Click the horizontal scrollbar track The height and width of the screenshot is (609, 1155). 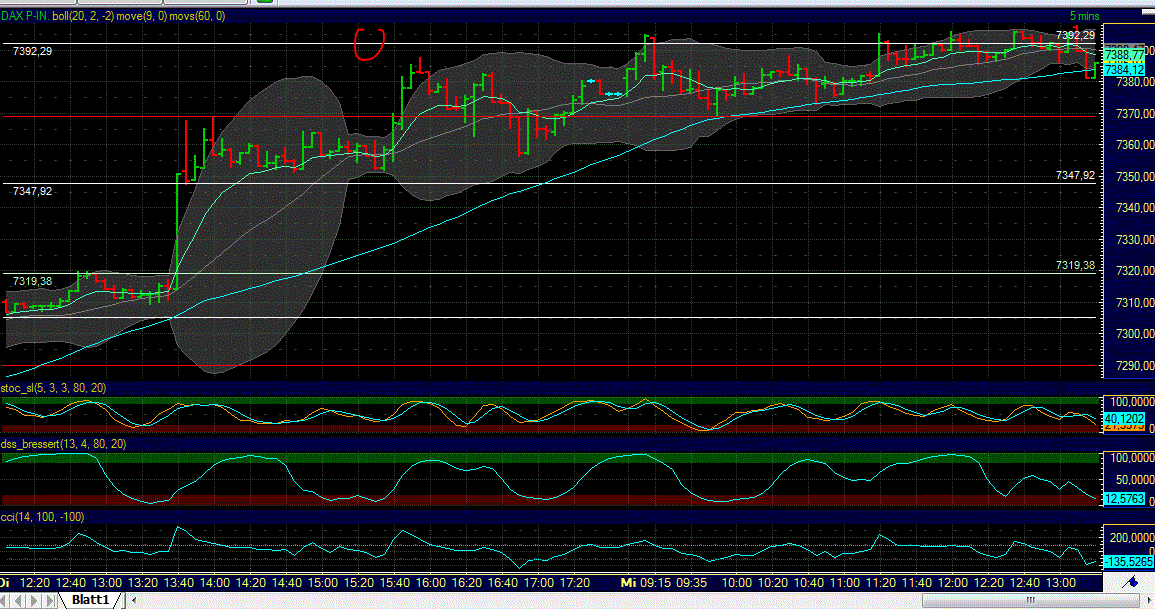pyautogui.click(x=600, y=598)
